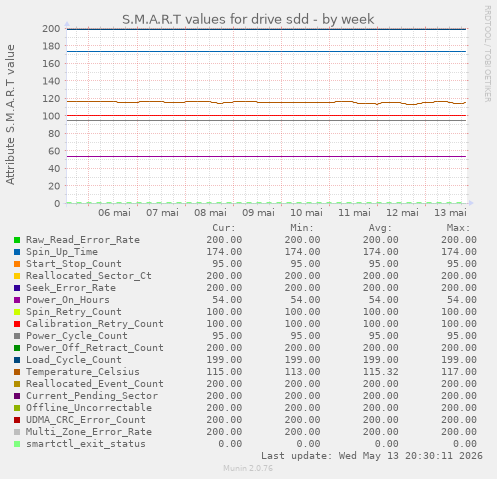497x479 pixels.
Task: Click the Power_On_Hours current value 54.00
Action: coord(227,300)
